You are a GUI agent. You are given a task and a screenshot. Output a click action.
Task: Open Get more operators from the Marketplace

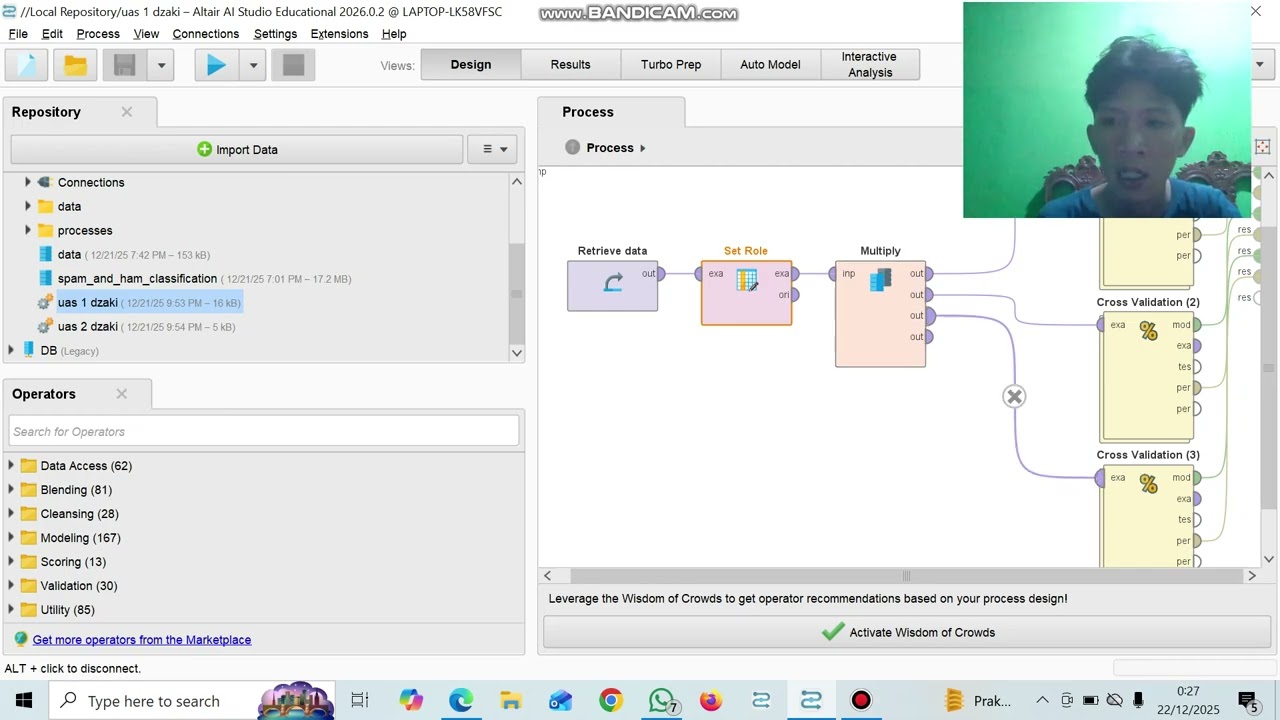(142, 640)
